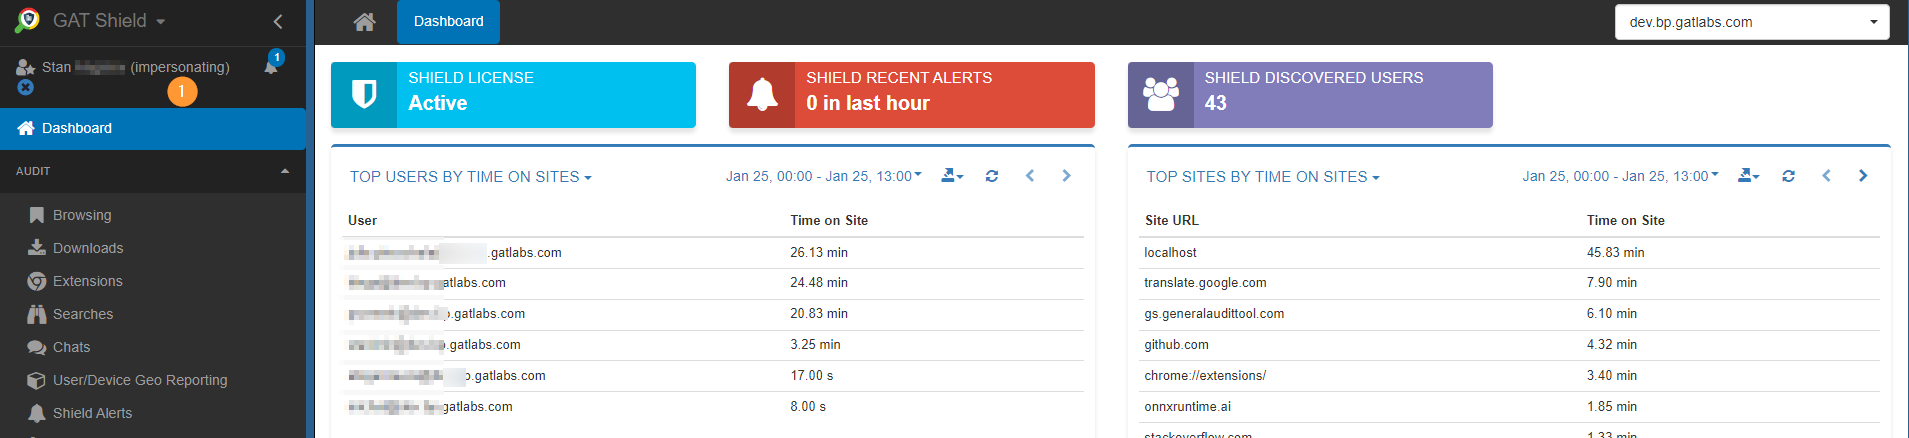Click the Shield Recent Alerts bell icon
Viewport: 1909px width, 438px height.
coord(762,94)
